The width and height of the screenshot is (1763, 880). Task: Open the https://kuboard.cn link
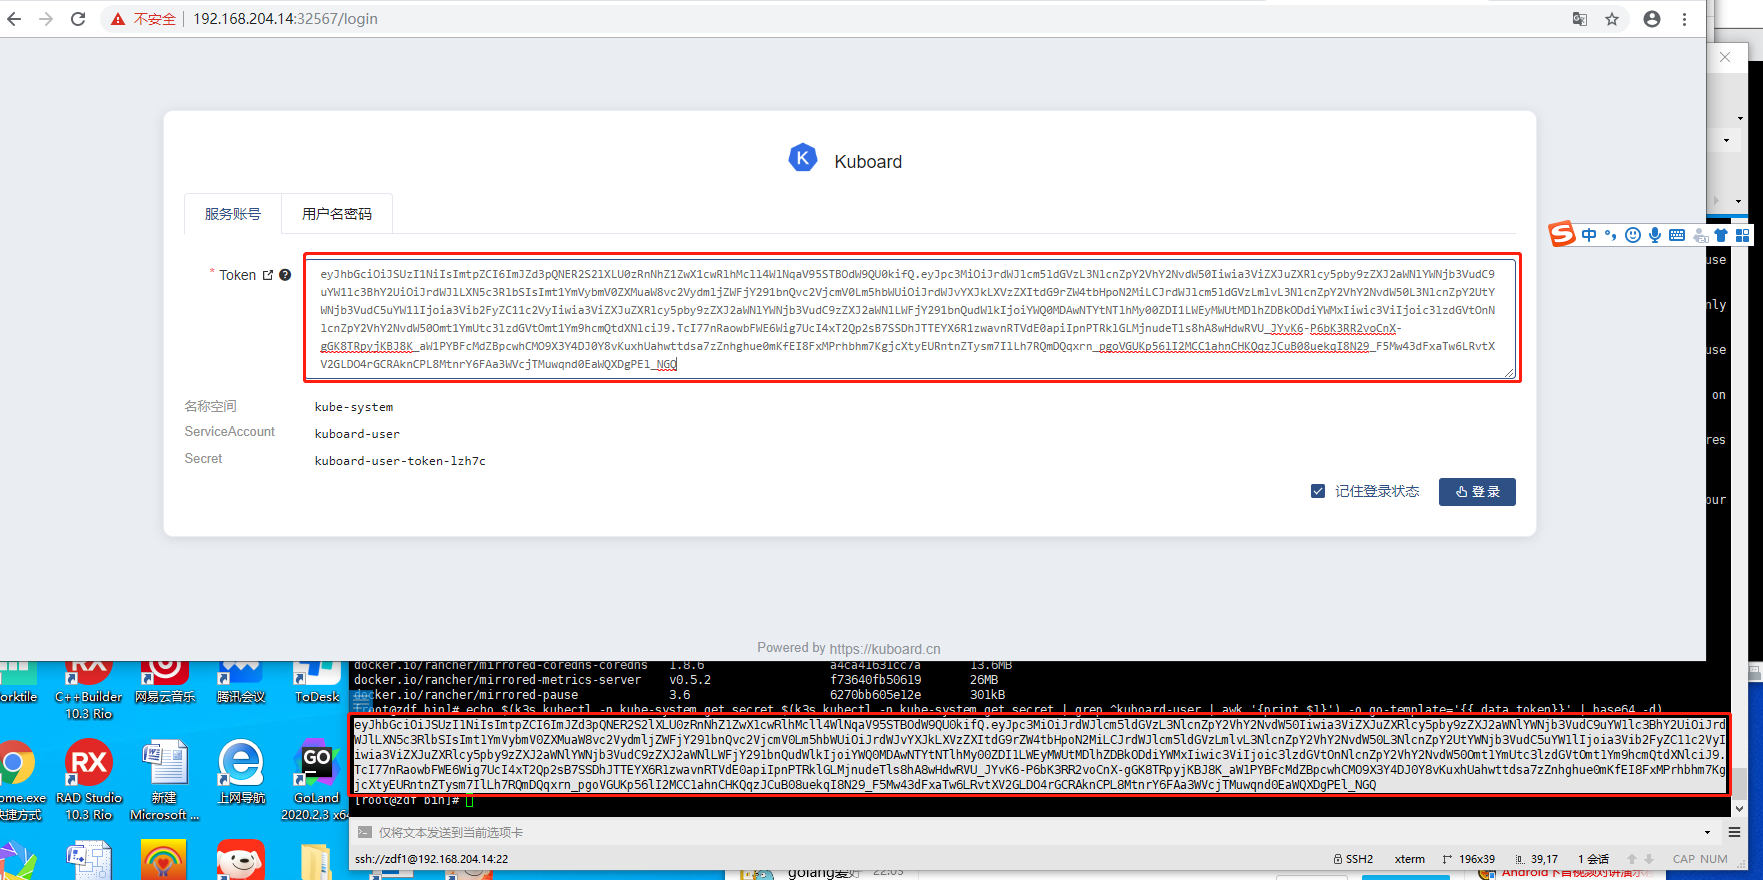pos(885,648)
